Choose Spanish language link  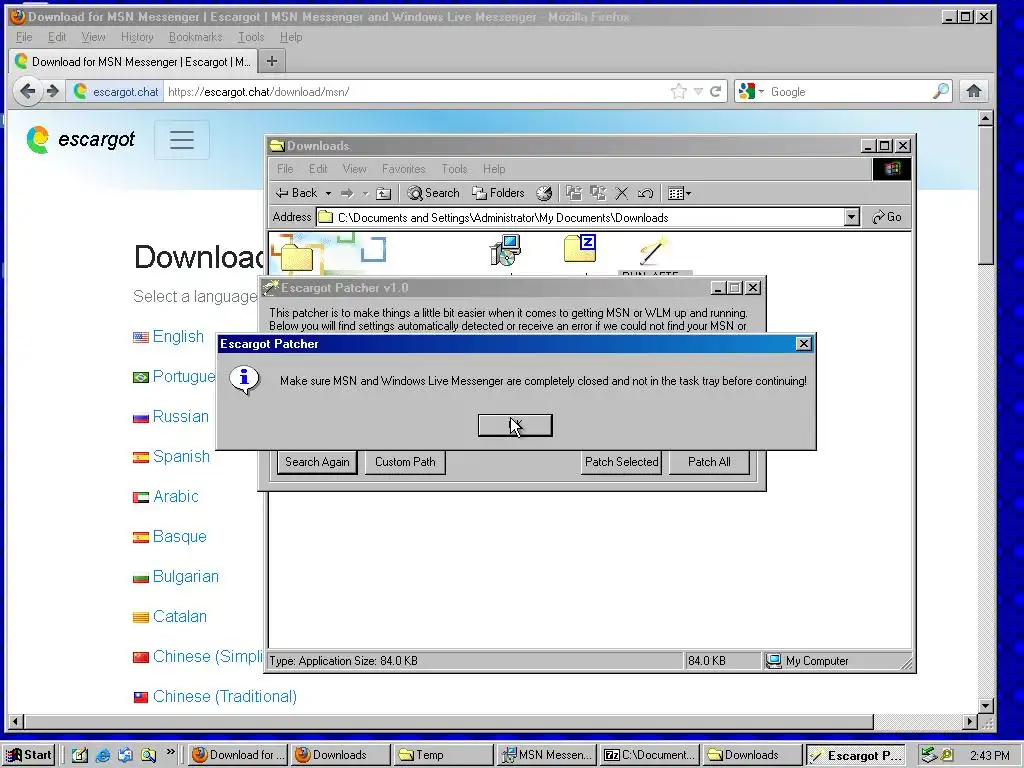(x=182, y=456)
